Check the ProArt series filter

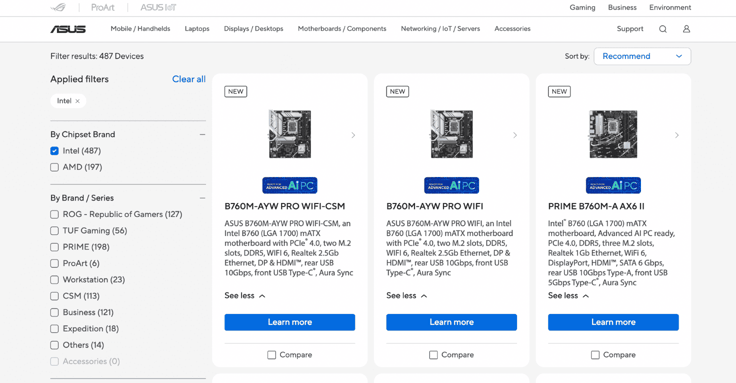click(x=54, y=263)
